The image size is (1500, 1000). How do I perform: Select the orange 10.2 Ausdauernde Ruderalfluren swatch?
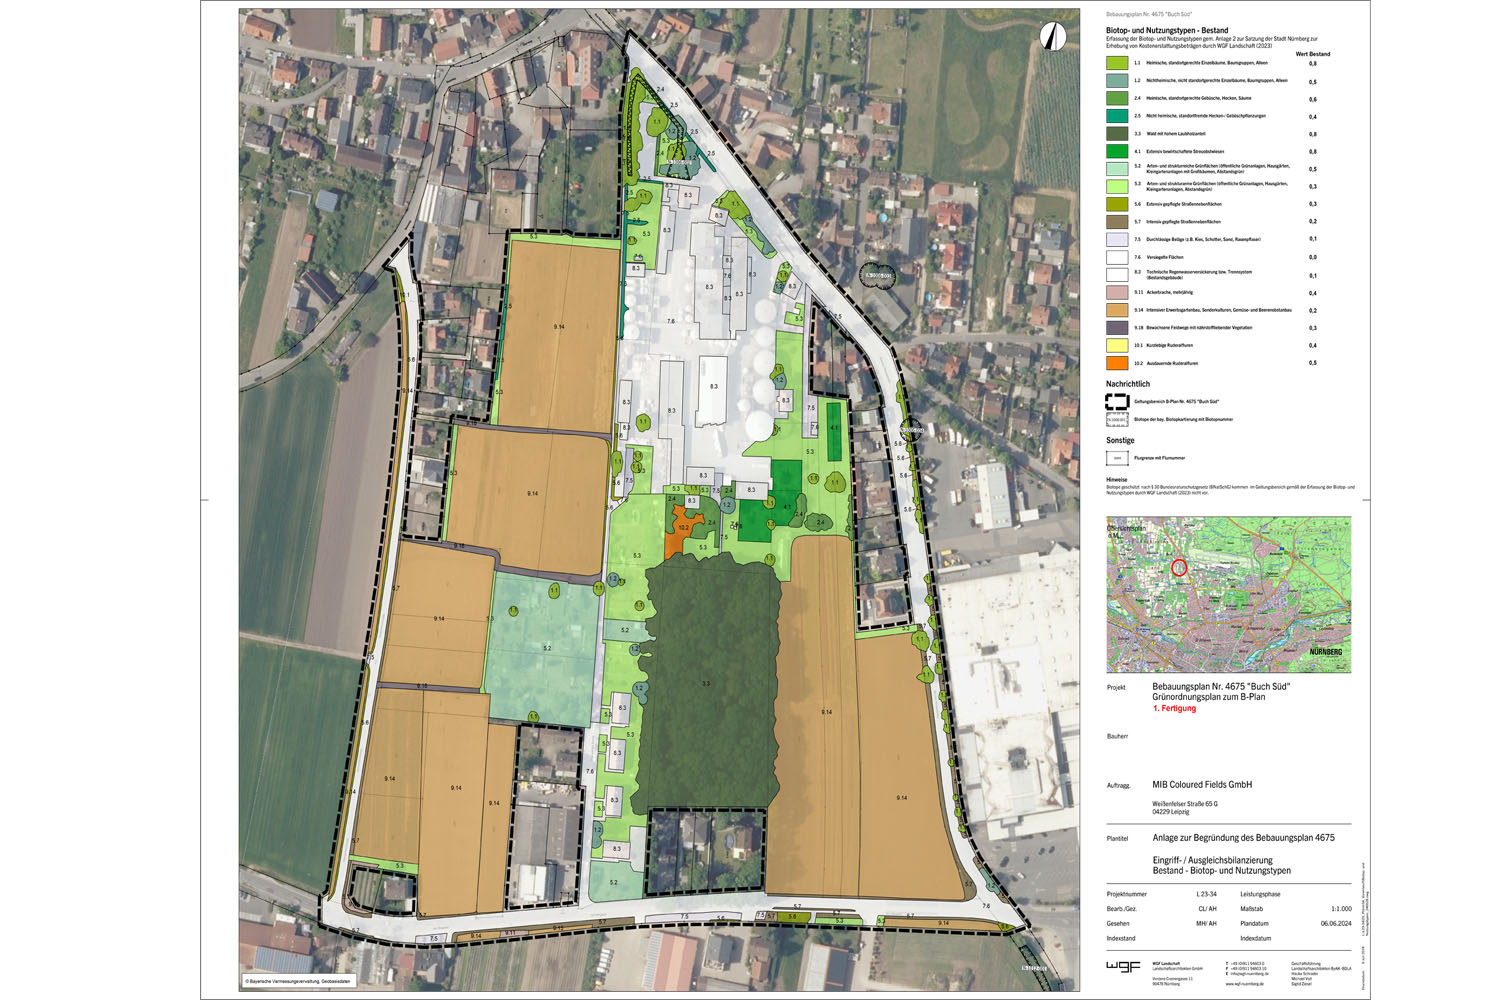coord(1116,363)
